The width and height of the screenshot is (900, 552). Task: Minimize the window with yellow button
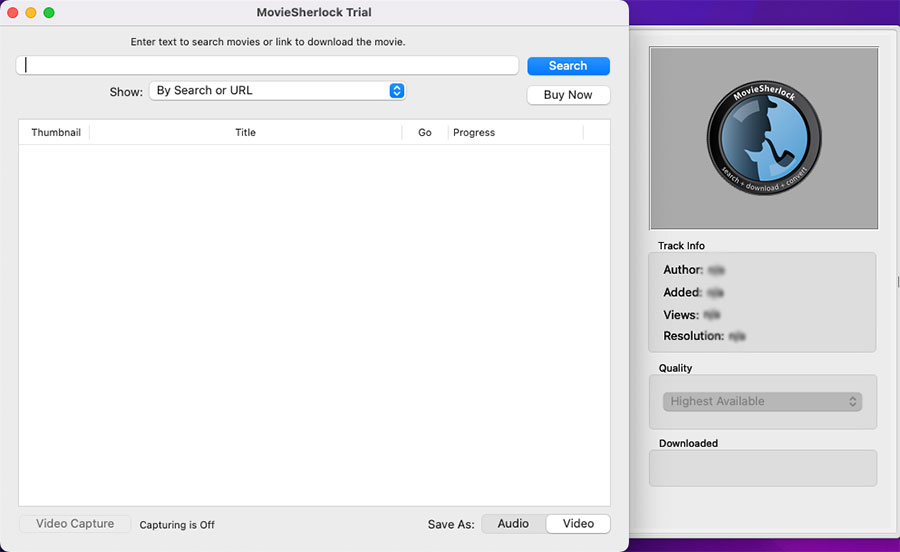pos(31,13)
